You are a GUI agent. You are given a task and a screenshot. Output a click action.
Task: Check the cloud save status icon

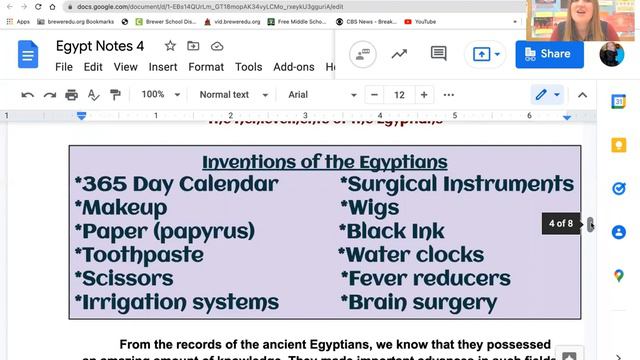pos(217,47)
